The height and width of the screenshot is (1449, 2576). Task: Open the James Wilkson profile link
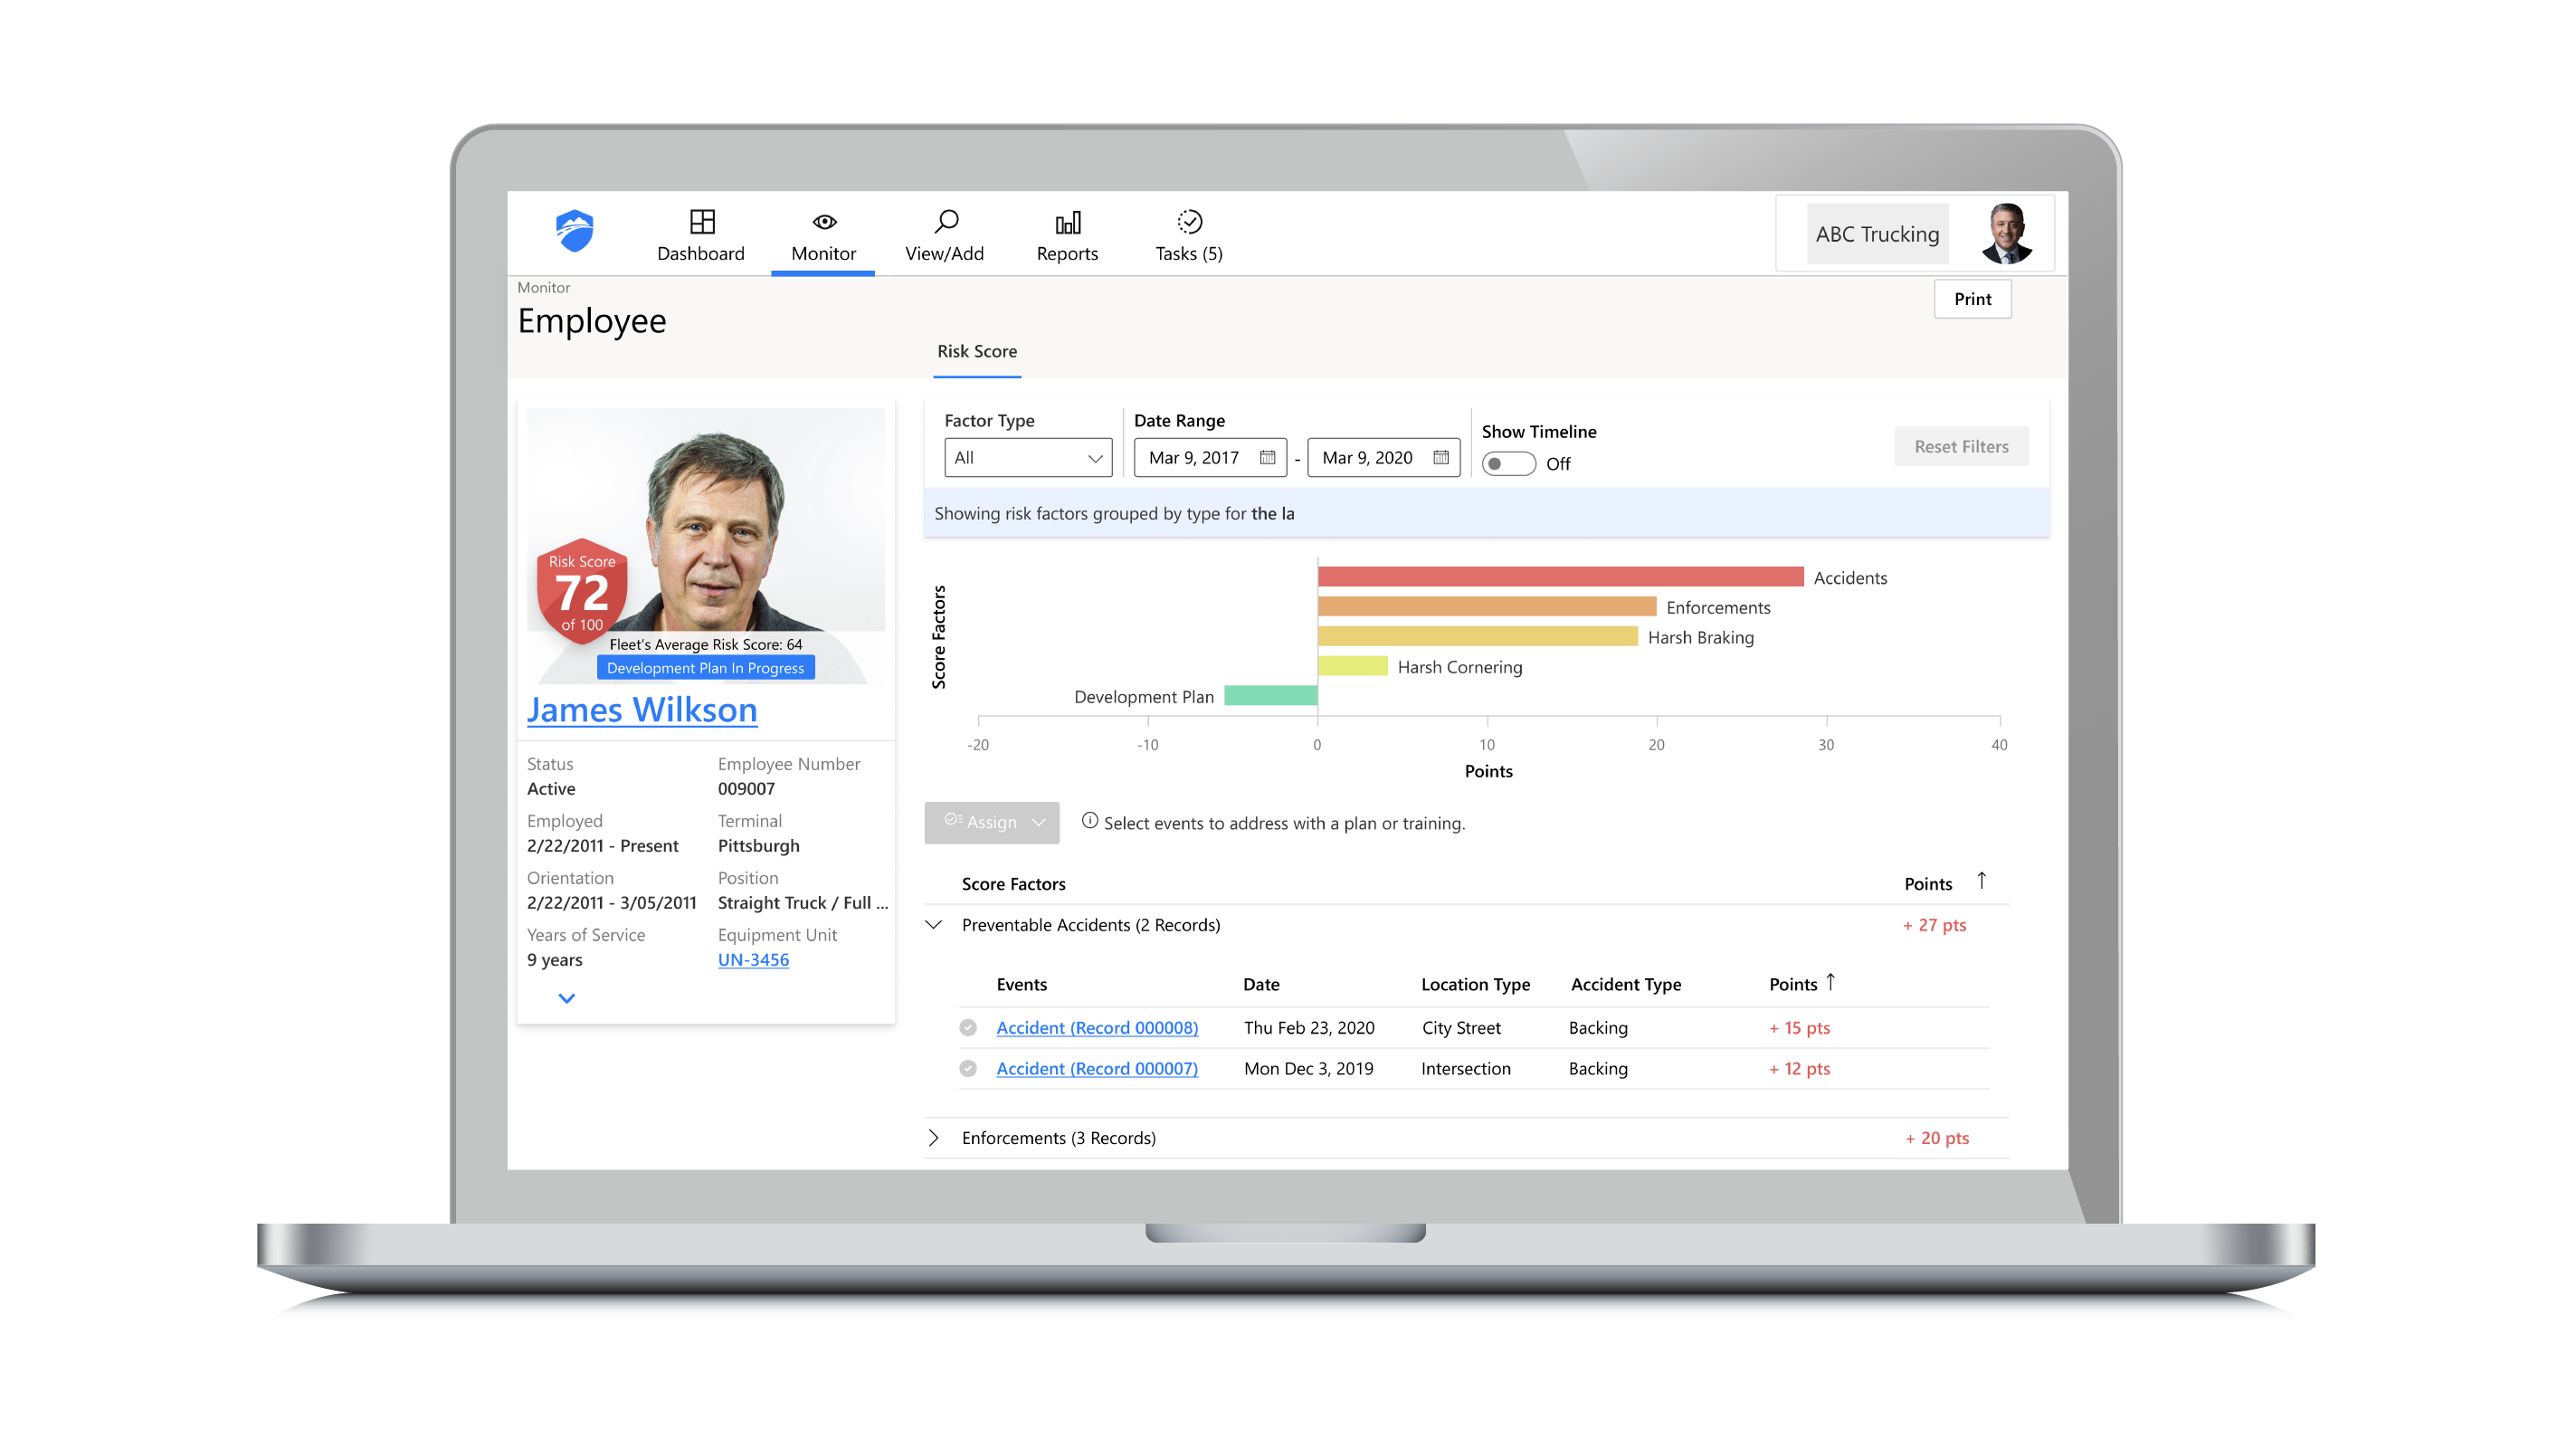point(642,710)
